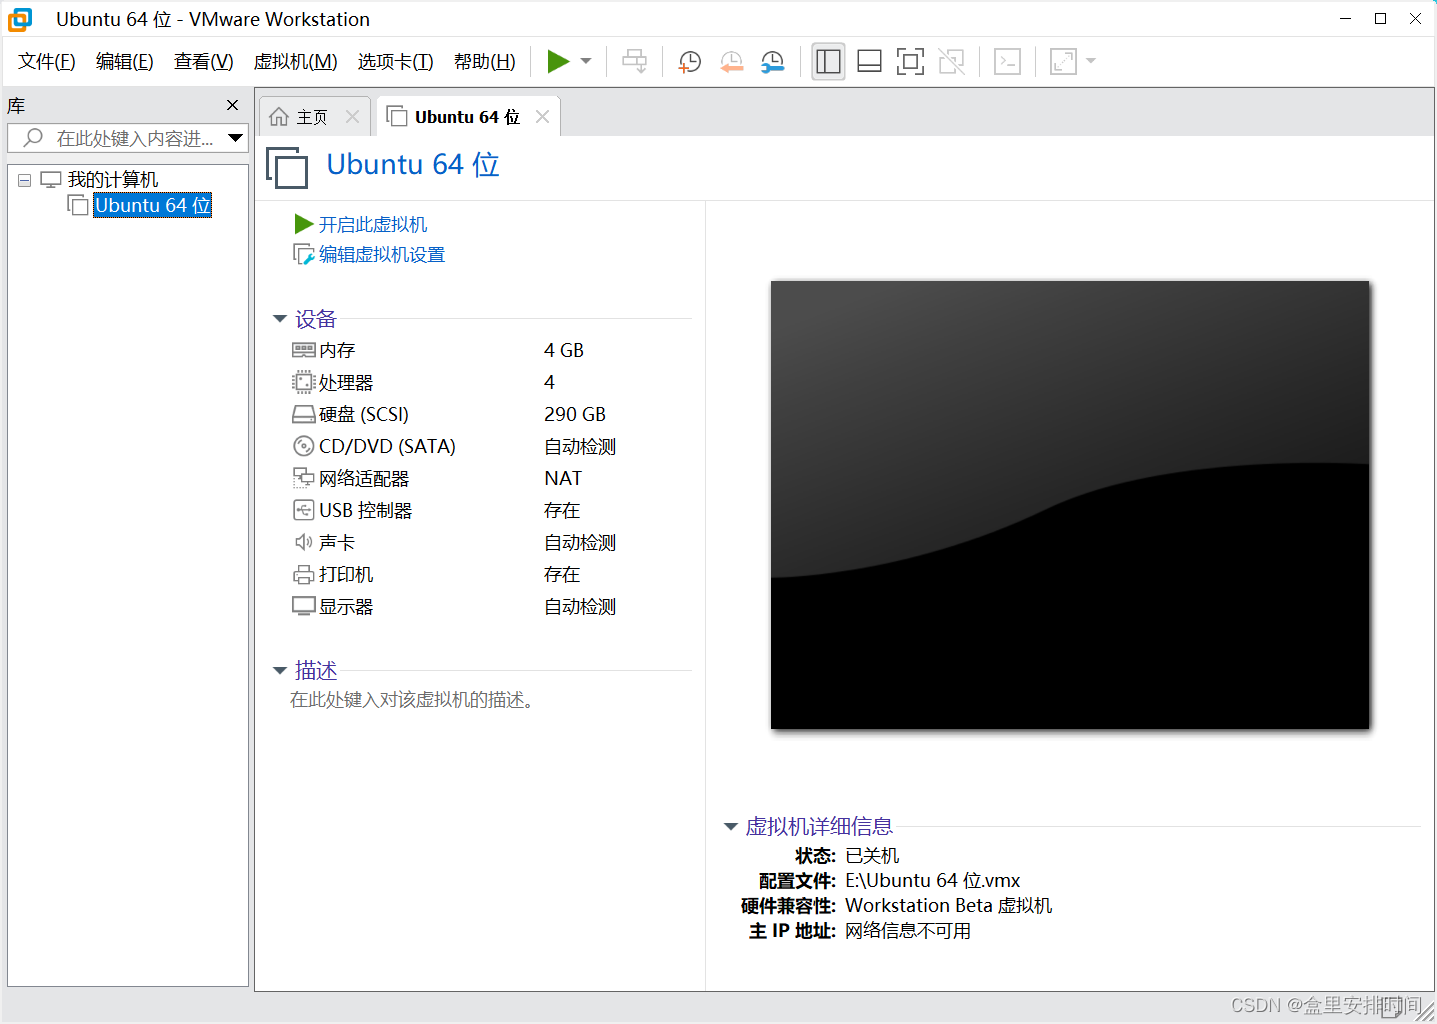
Task: Click the CD/DVD (SATA) disc icon
Action: tap(304, 446)
